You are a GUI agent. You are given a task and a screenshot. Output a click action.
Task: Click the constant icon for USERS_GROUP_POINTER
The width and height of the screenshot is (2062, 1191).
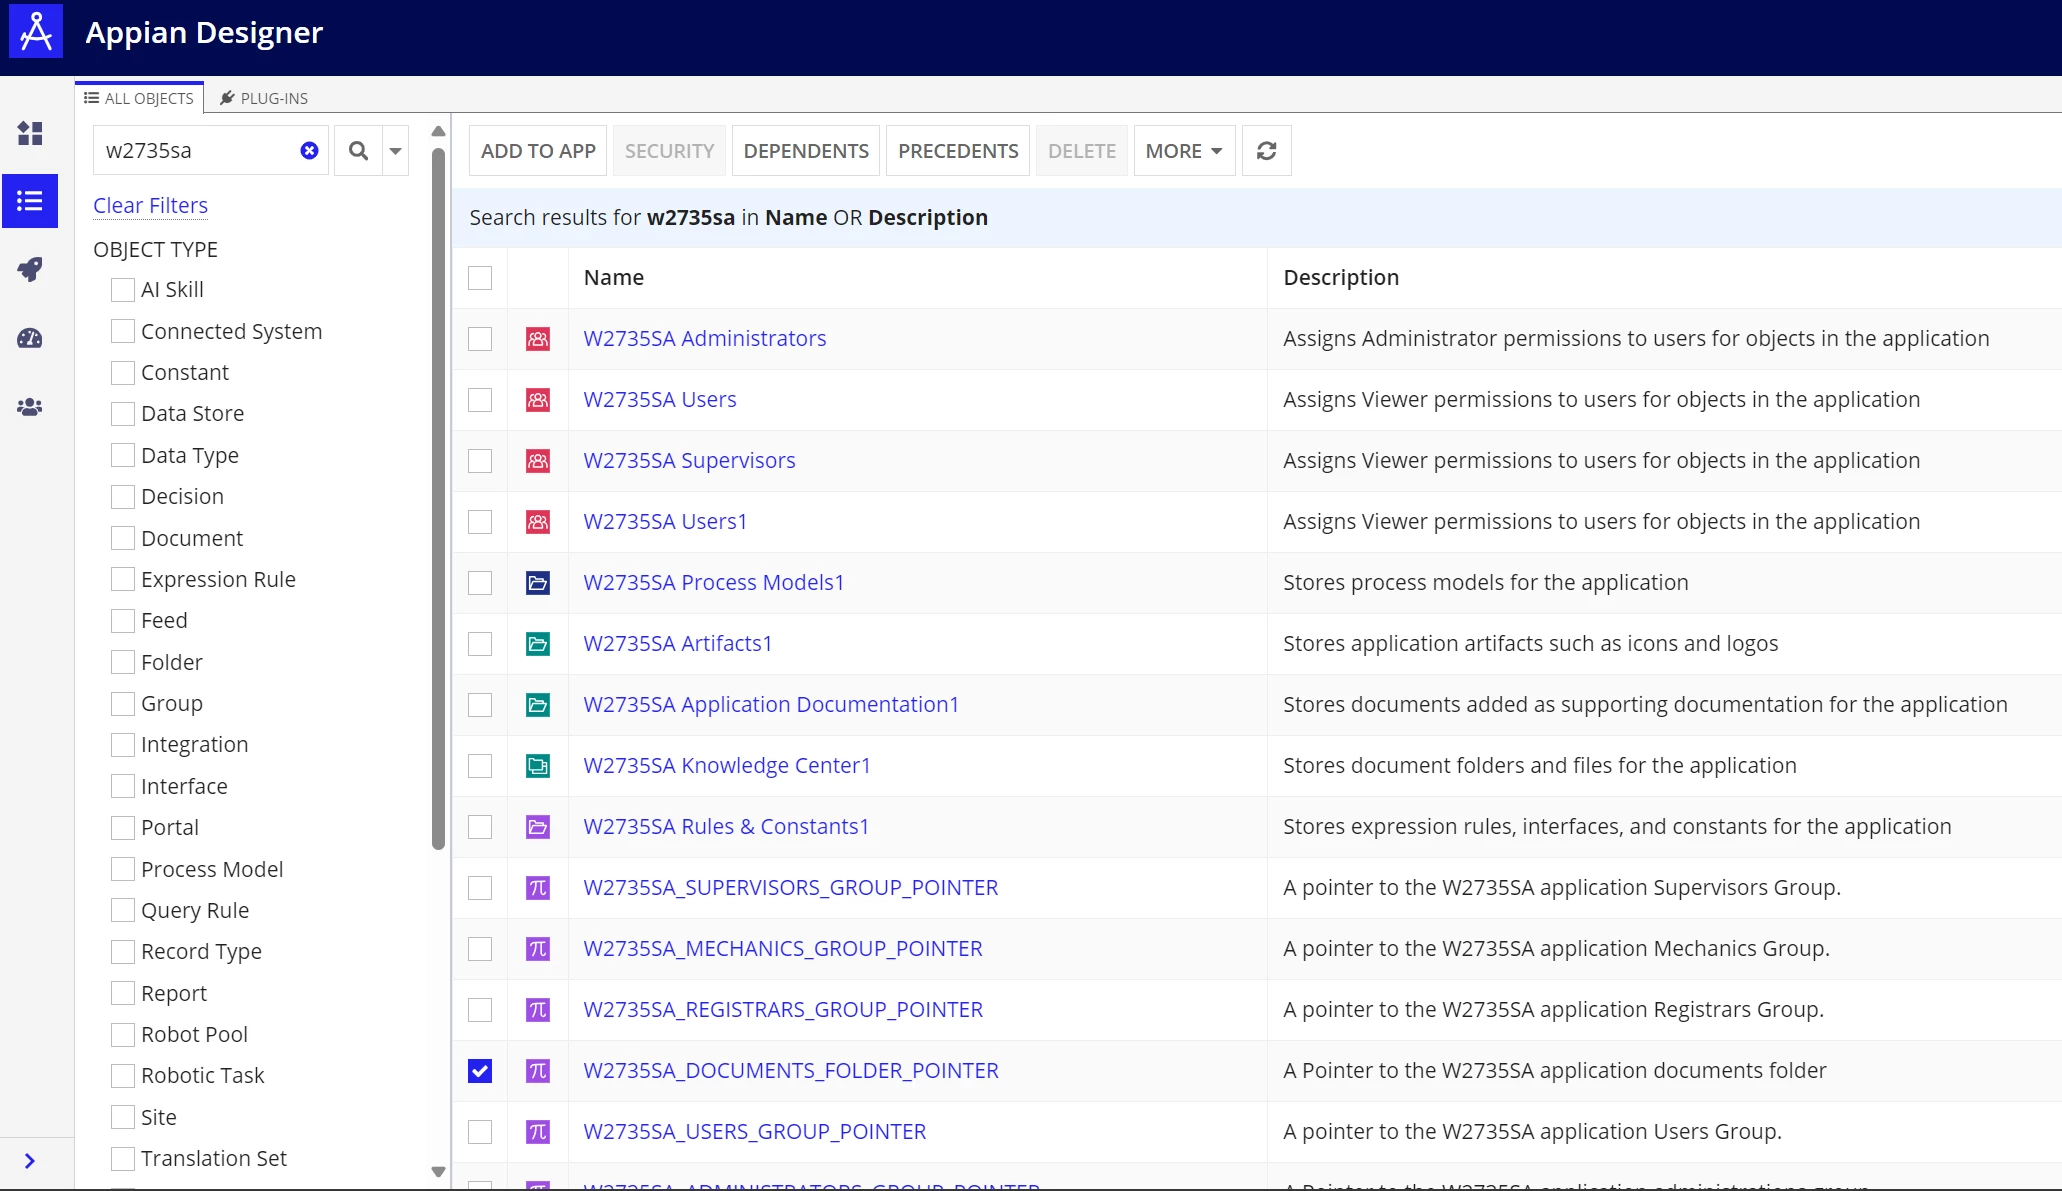(x=538, y=1132)
